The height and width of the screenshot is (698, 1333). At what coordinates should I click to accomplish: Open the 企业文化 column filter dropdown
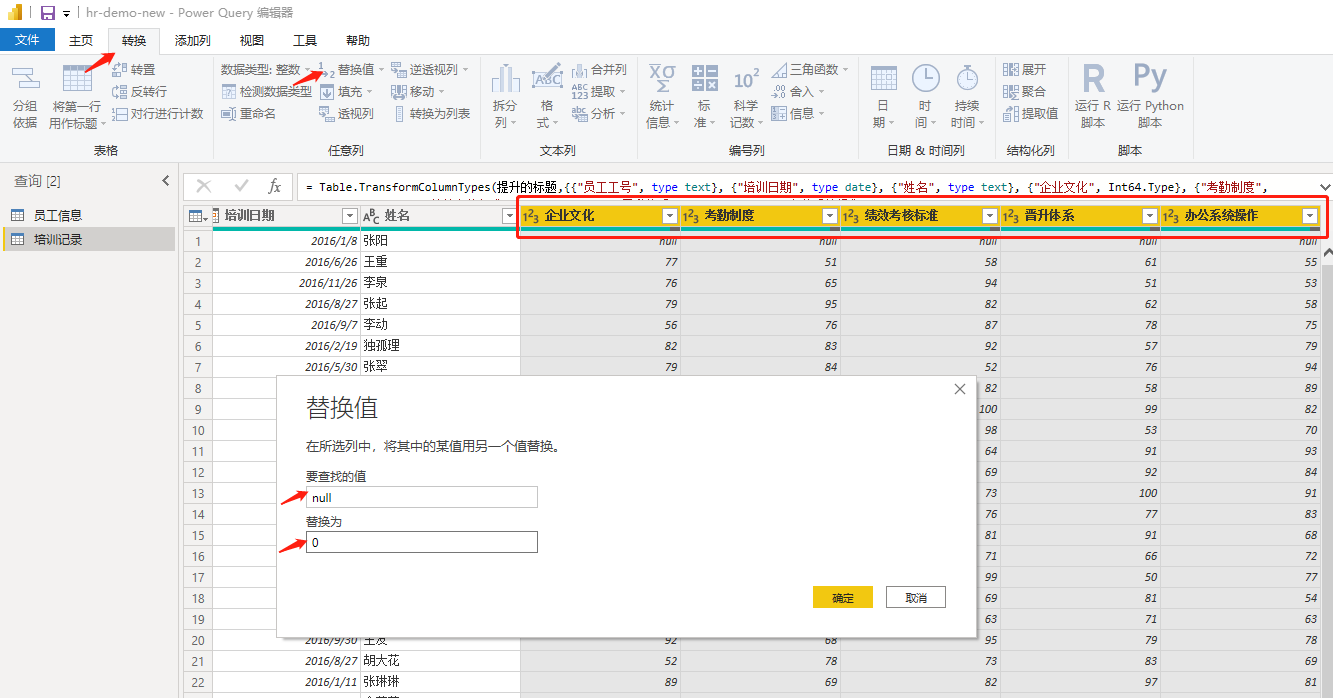pos(670,216)
